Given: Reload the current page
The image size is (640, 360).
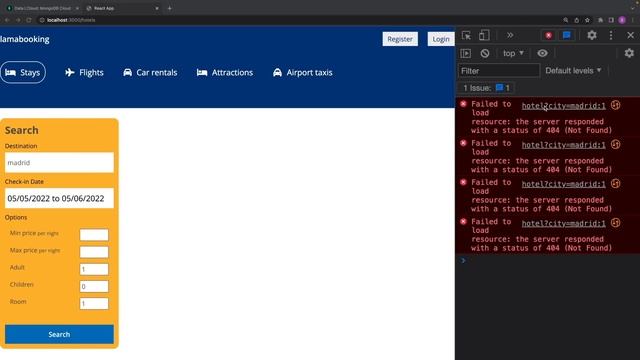Looking at the screenshot, I should 29,20.
